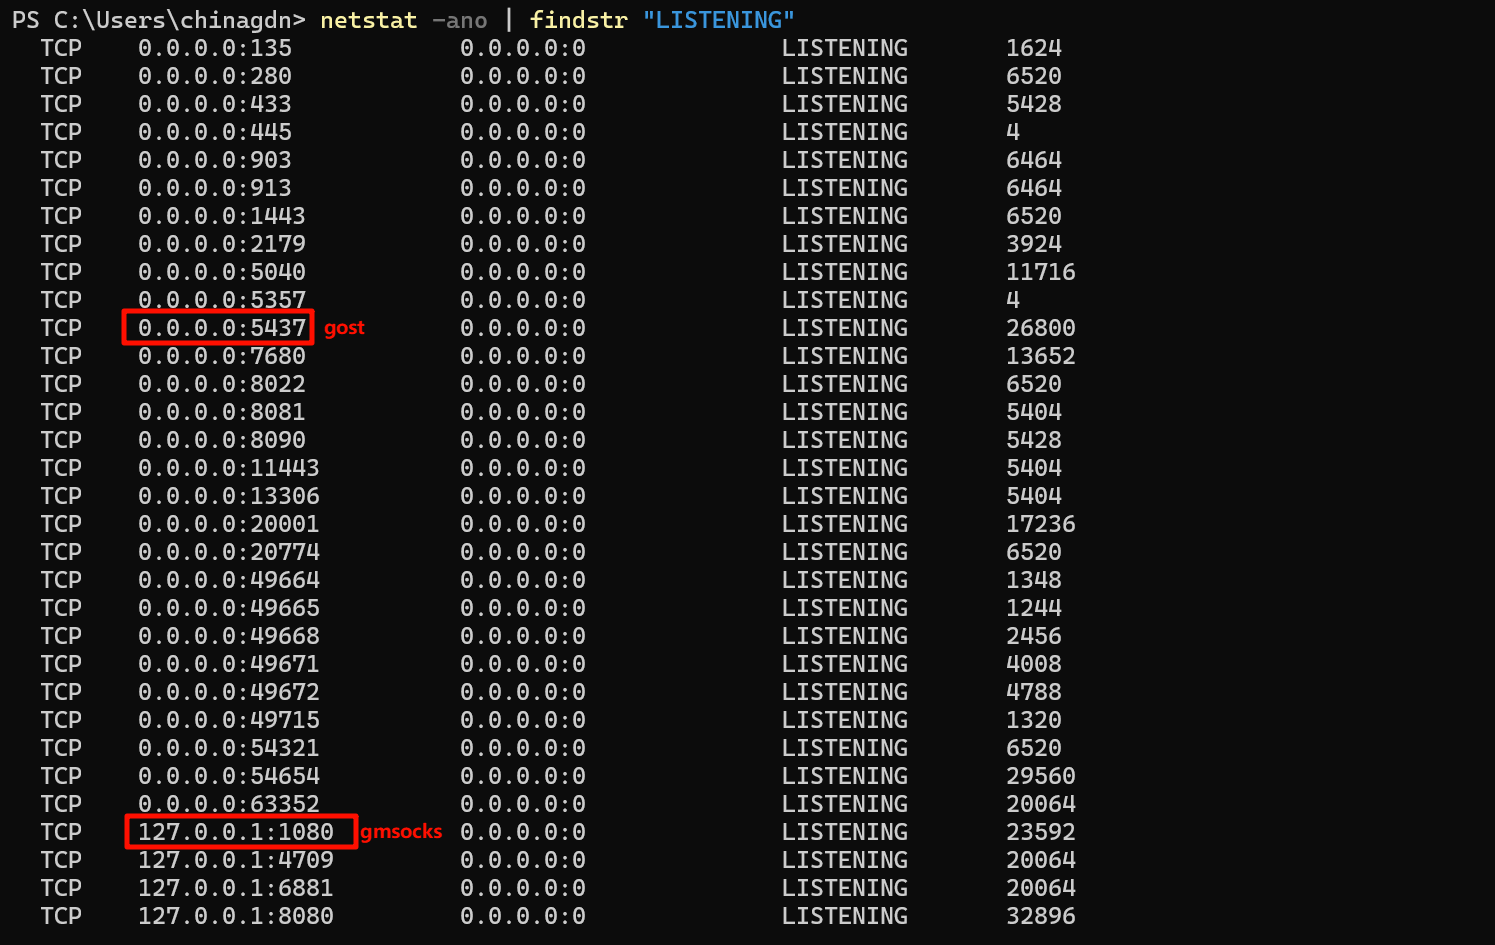Click the red "gmsocks" annotation label
Screen dimensions: 1495x945
click(x=401, y=832)
